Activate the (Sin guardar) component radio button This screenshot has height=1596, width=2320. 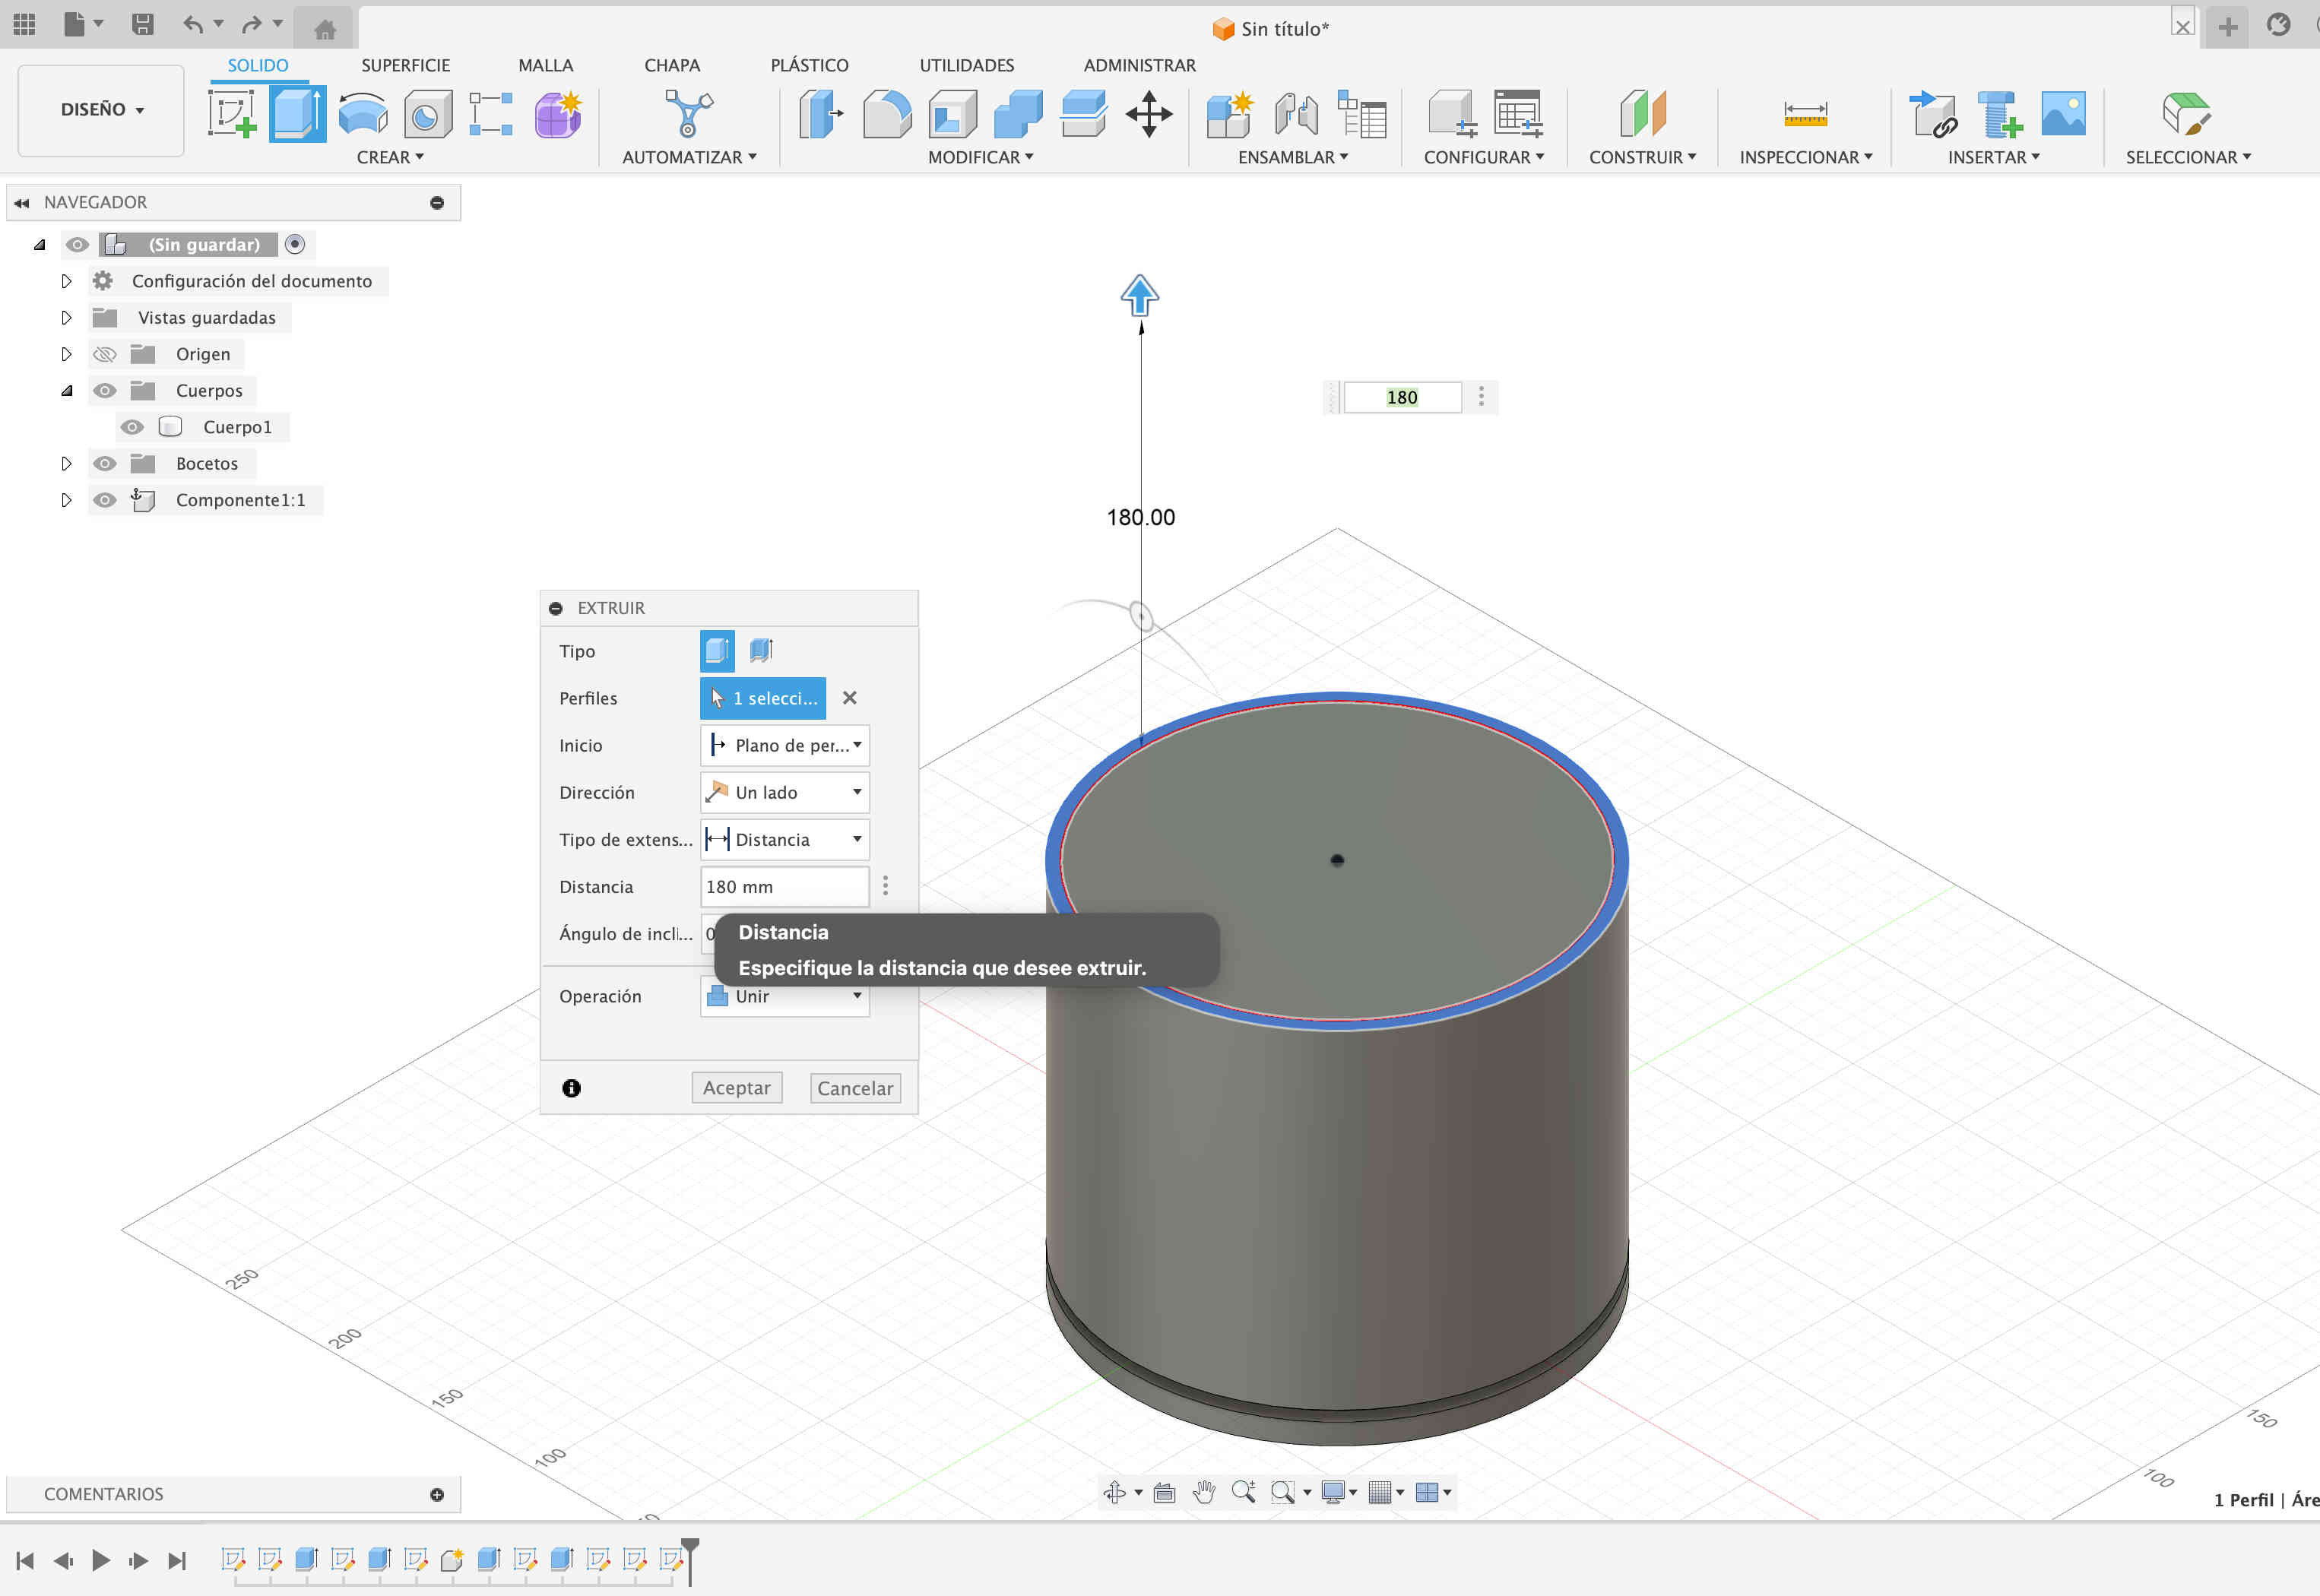295,244
